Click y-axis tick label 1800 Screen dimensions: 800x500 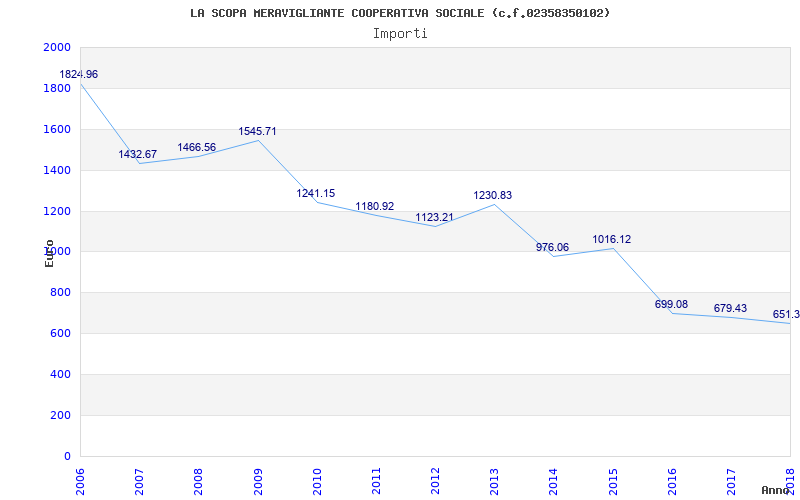pyautogui.click(x=57, y=88)
